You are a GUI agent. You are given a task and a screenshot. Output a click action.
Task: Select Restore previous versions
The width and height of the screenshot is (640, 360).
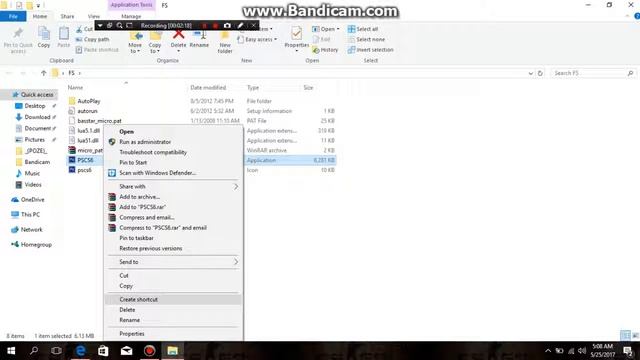[174, 248]
